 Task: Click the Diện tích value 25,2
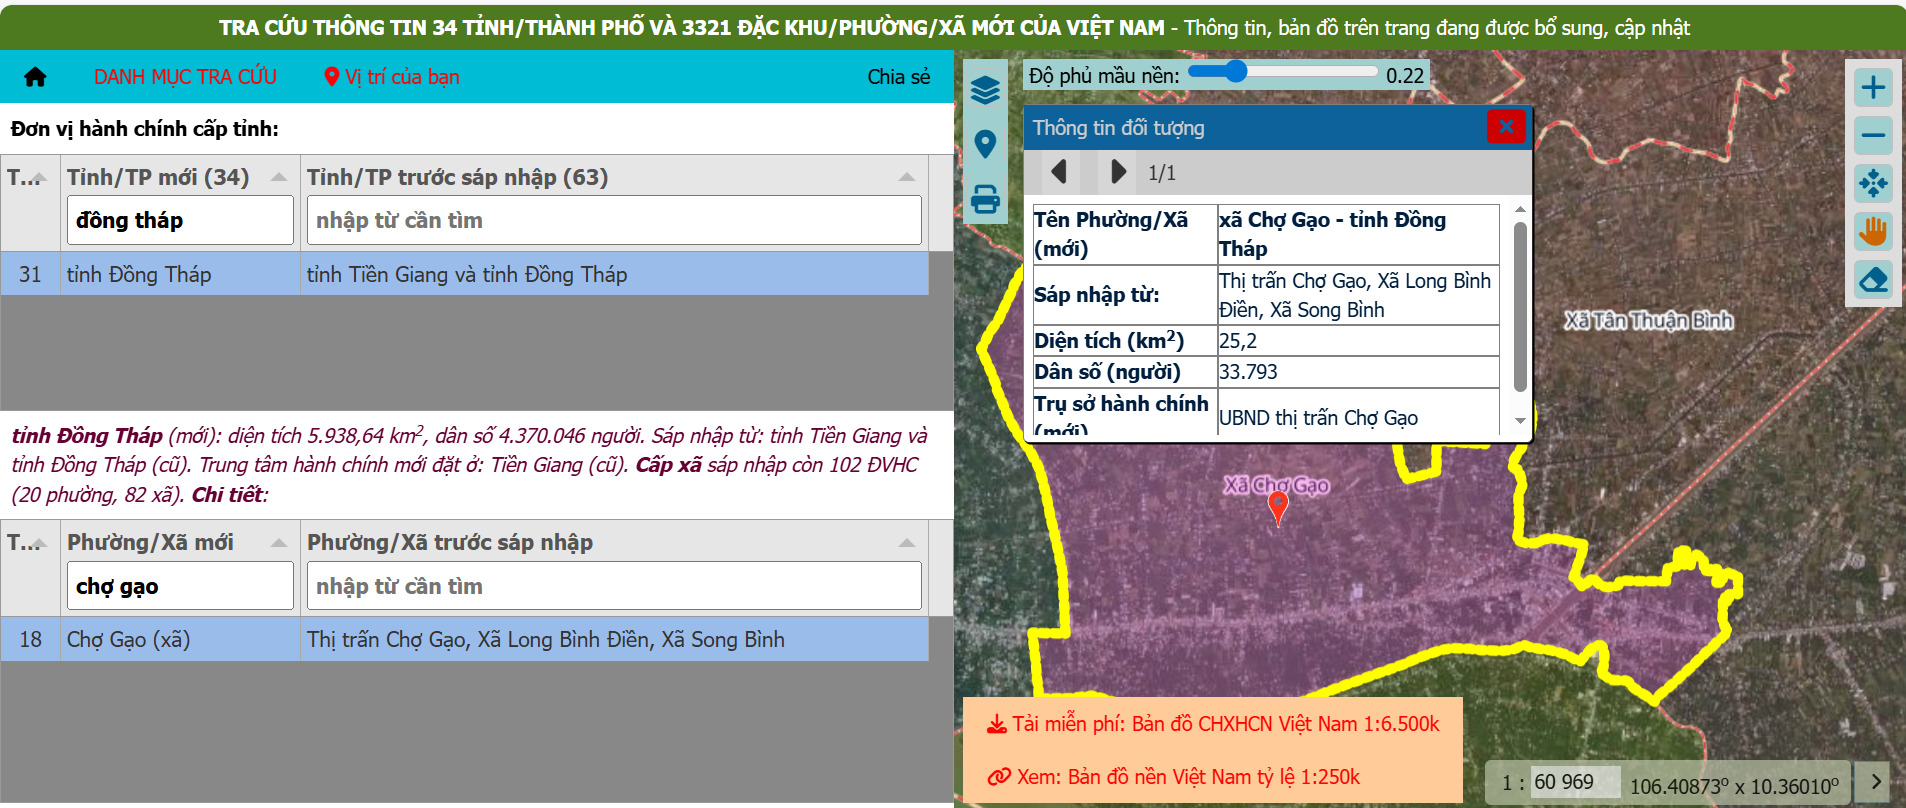click(x=1357, y=341)
